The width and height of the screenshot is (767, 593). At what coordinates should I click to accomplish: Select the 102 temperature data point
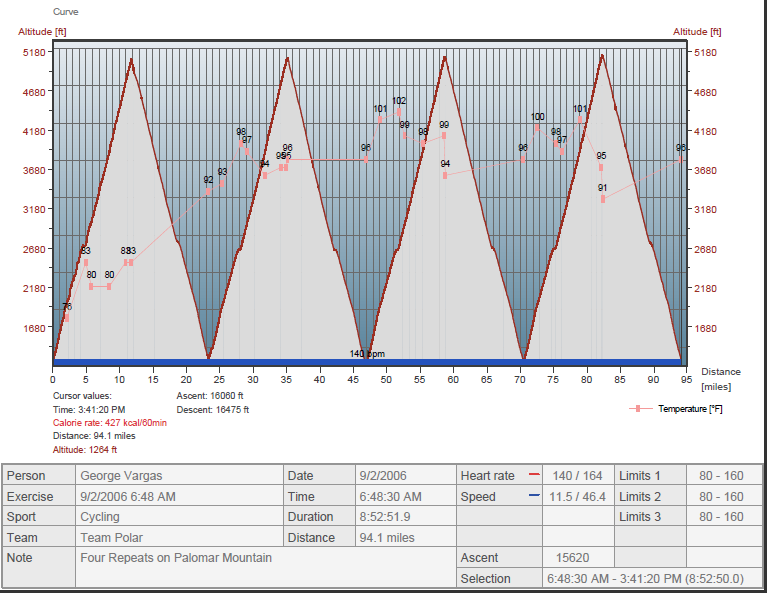(399, 112)
